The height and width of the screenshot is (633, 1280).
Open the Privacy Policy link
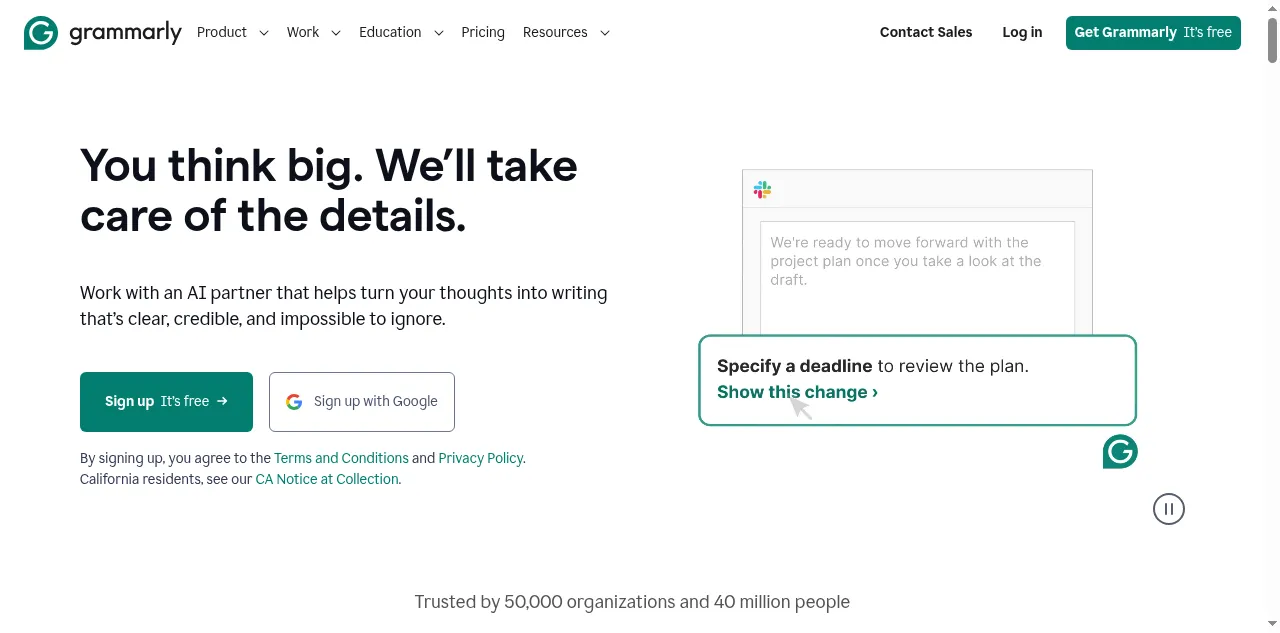coord(480,458)
